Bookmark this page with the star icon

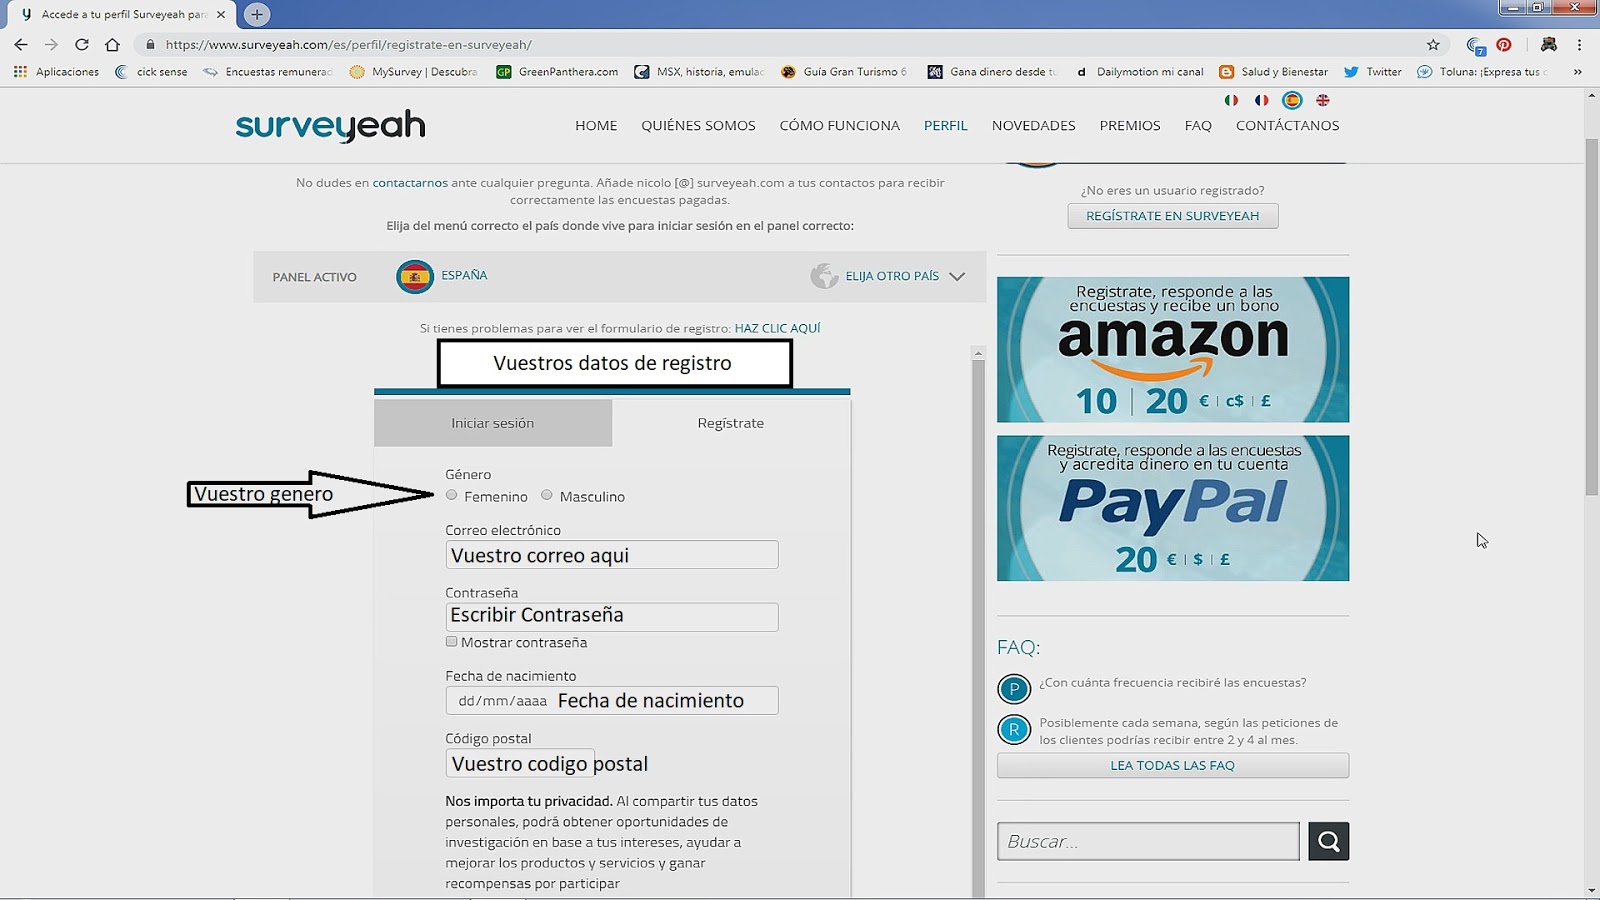1433,44
